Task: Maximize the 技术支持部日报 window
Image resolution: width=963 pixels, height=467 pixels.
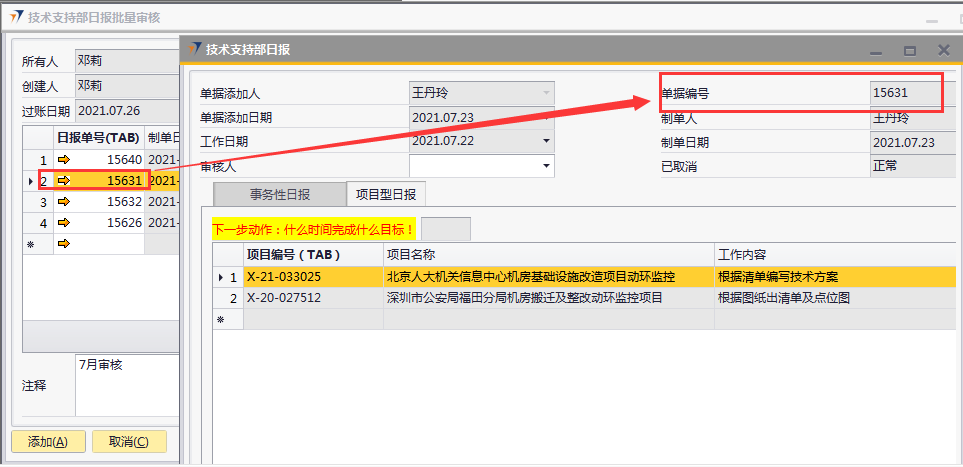Action: pos(910,50)
